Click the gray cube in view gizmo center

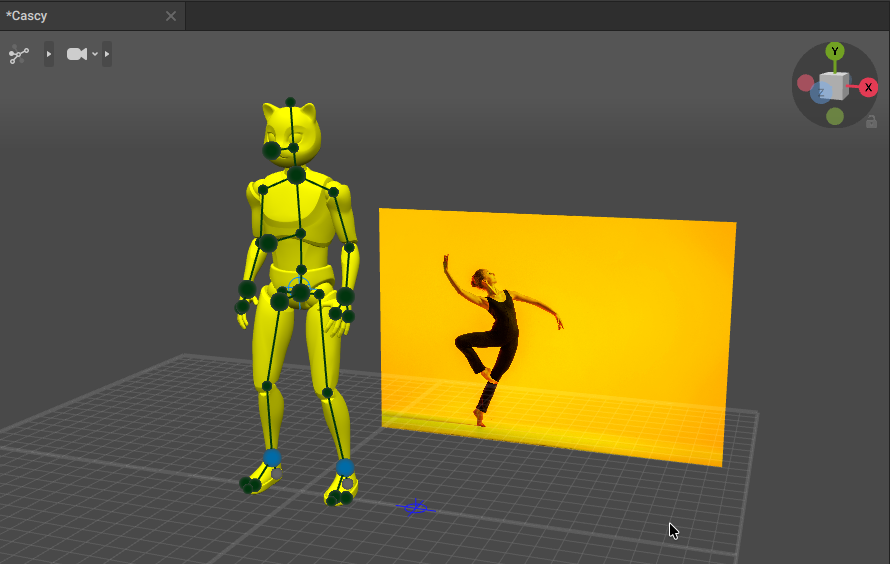836,86
